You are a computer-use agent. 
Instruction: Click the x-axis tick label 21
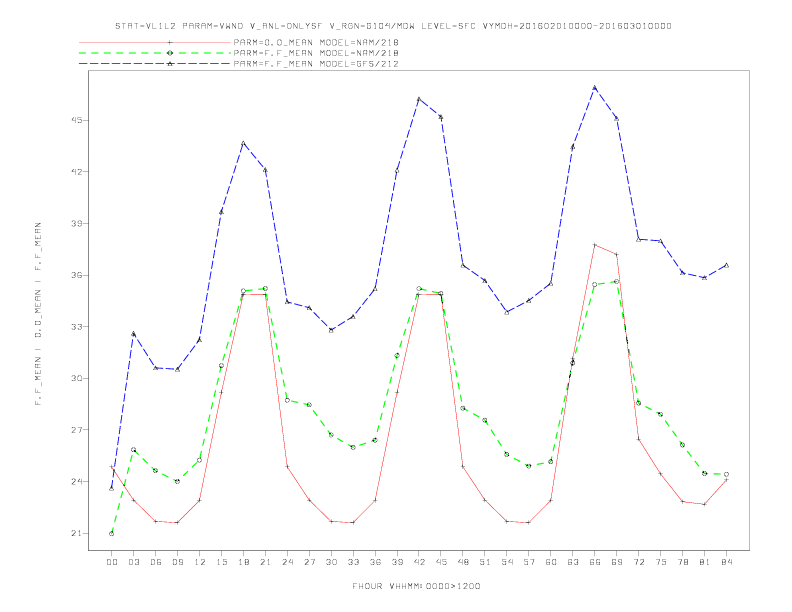(265, 562)
